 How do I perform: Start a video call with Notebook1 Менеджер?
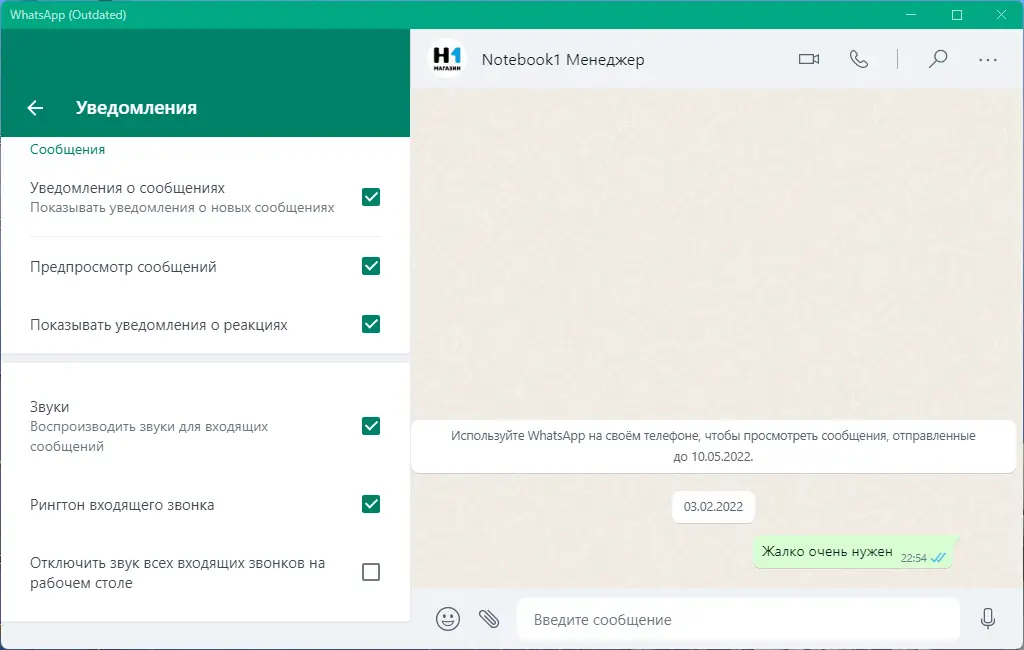[808, 59]
